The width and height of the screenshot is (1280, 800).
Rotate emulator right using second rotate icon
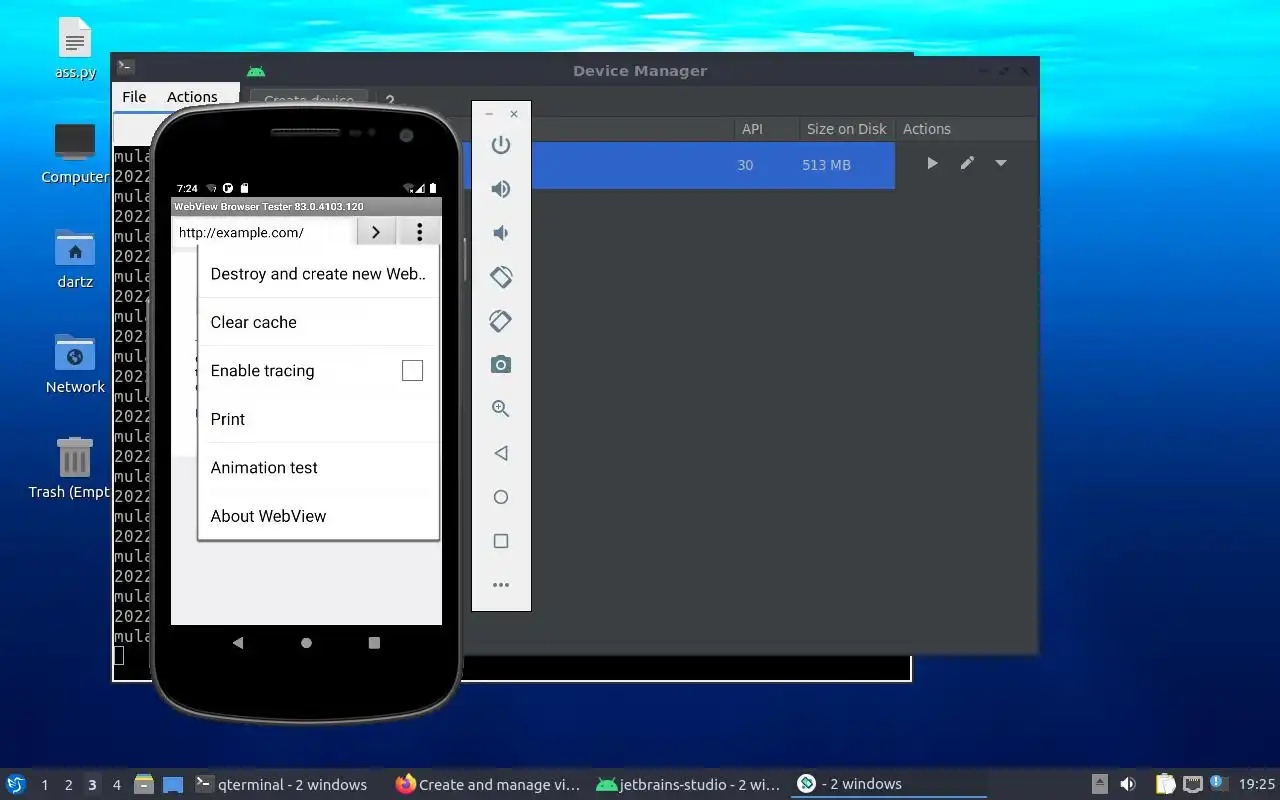[501, 321]
